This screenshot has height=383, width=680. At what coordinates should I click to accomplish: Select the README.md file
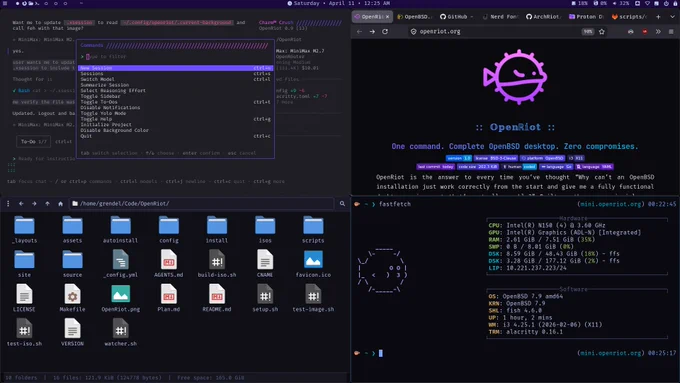click(217, 298)
